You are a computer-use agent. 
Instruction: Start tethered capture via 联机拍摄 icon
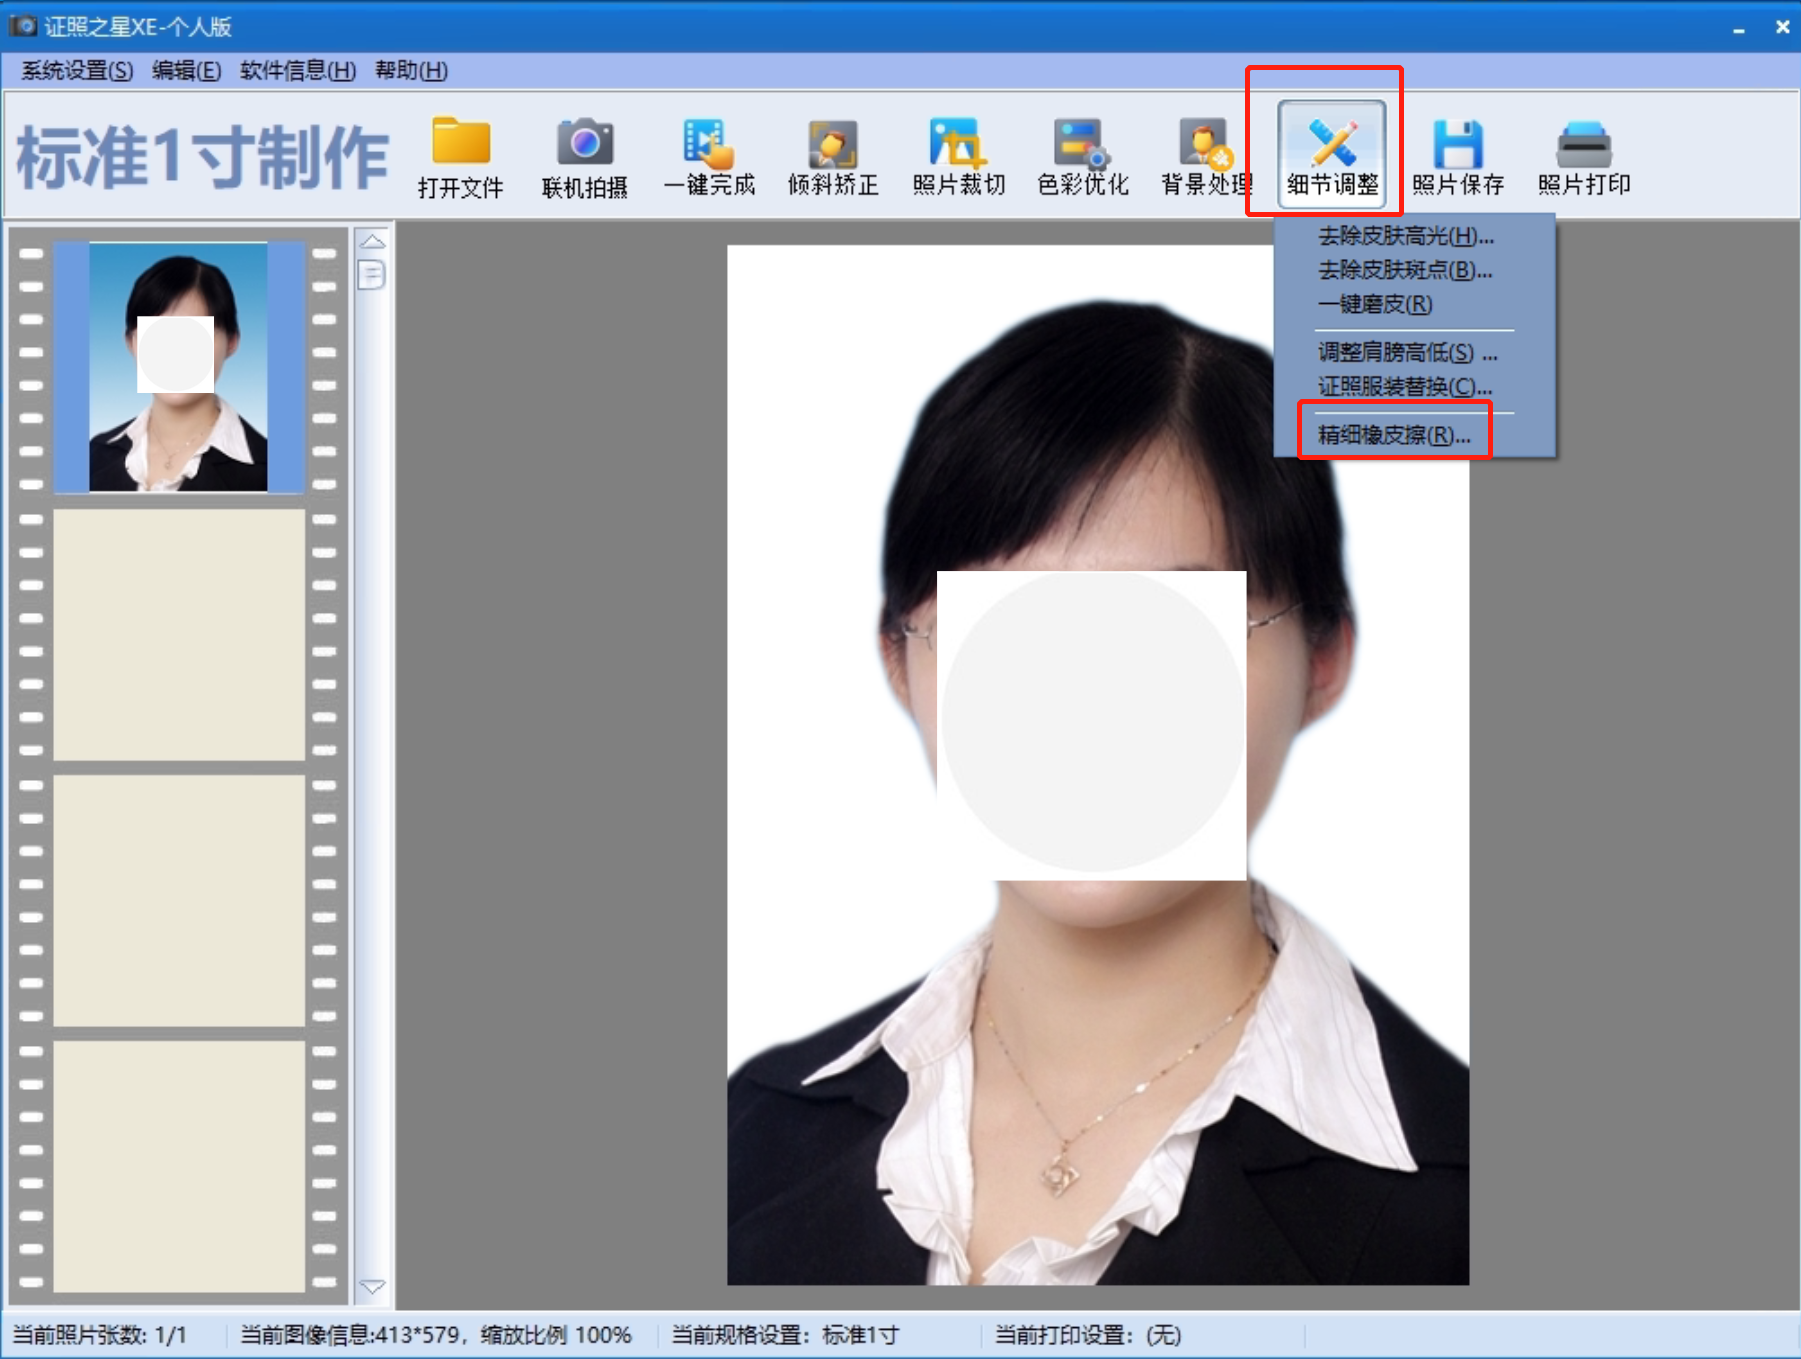584,155
